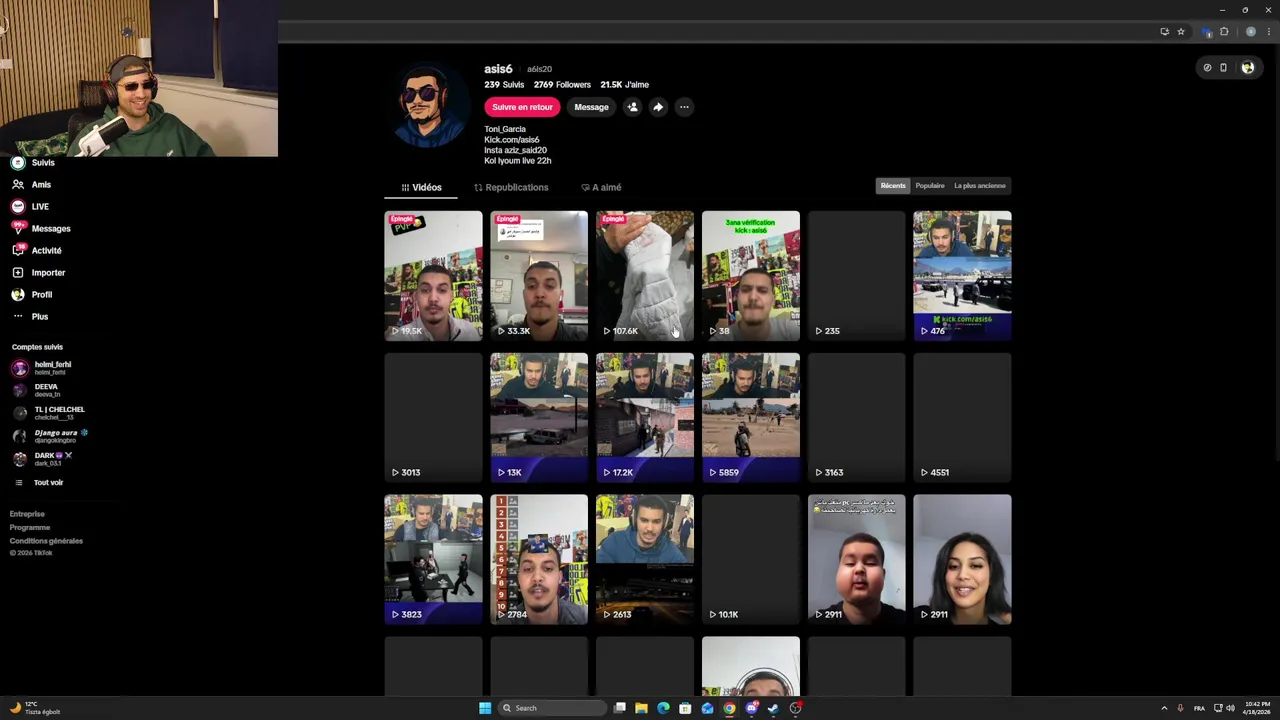Open the three-dots profile options menu

coord(684,107)
